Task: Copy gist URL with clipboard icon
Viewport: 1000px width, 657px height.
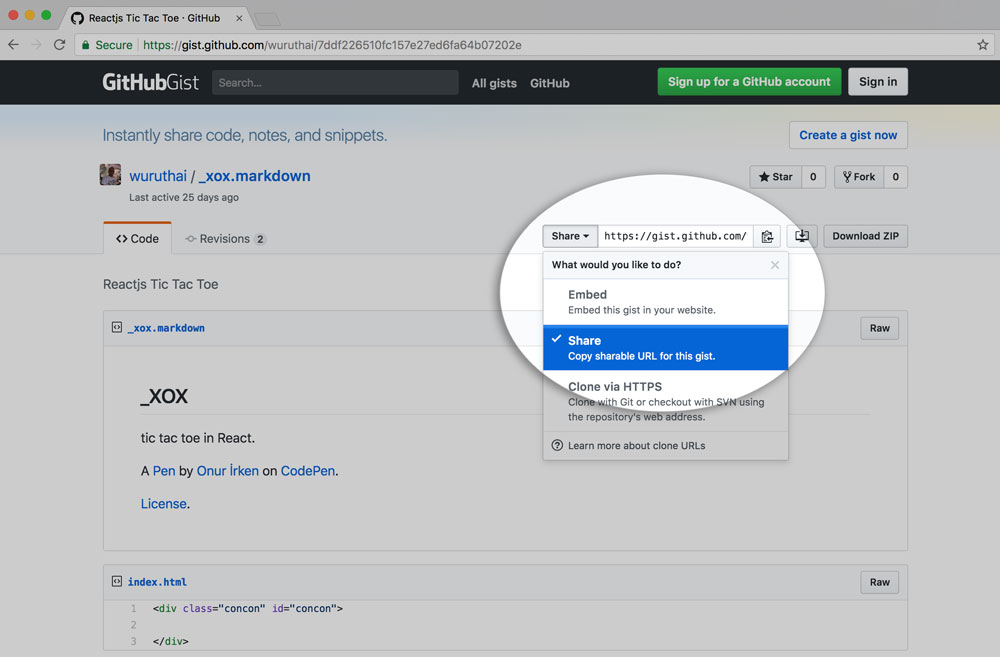Action: tap(767, 236)
